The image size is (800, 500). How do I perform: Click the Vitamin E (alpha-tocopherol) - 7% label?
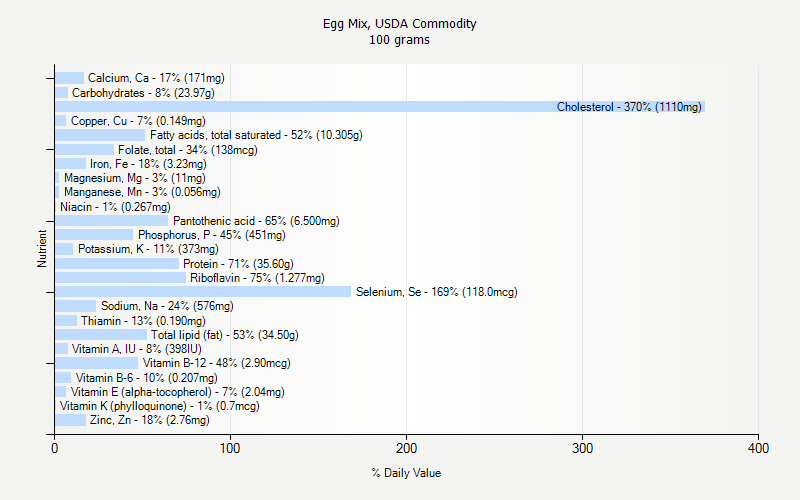178,392
